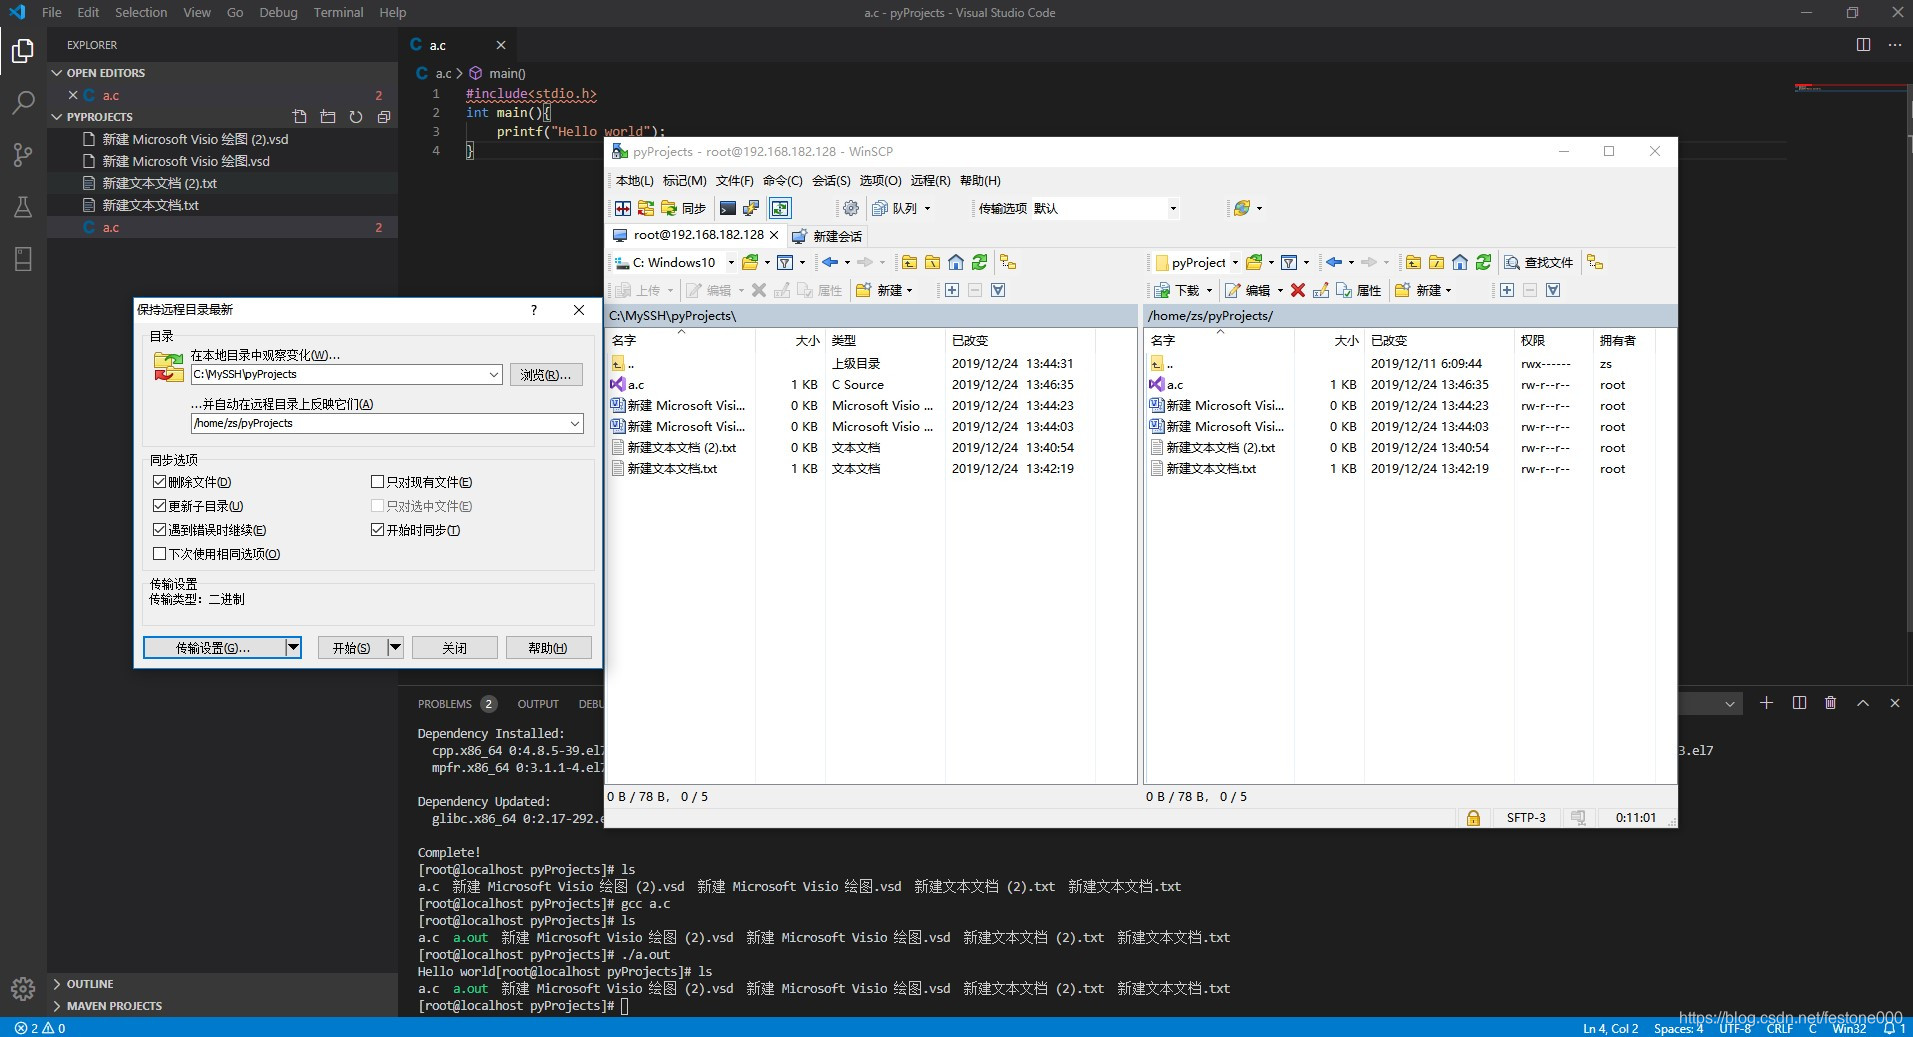This screenshot has width=1913, height=1037.
Task: Open the Search view in VS Code activity bar
Action: click(x=23, y=102)
